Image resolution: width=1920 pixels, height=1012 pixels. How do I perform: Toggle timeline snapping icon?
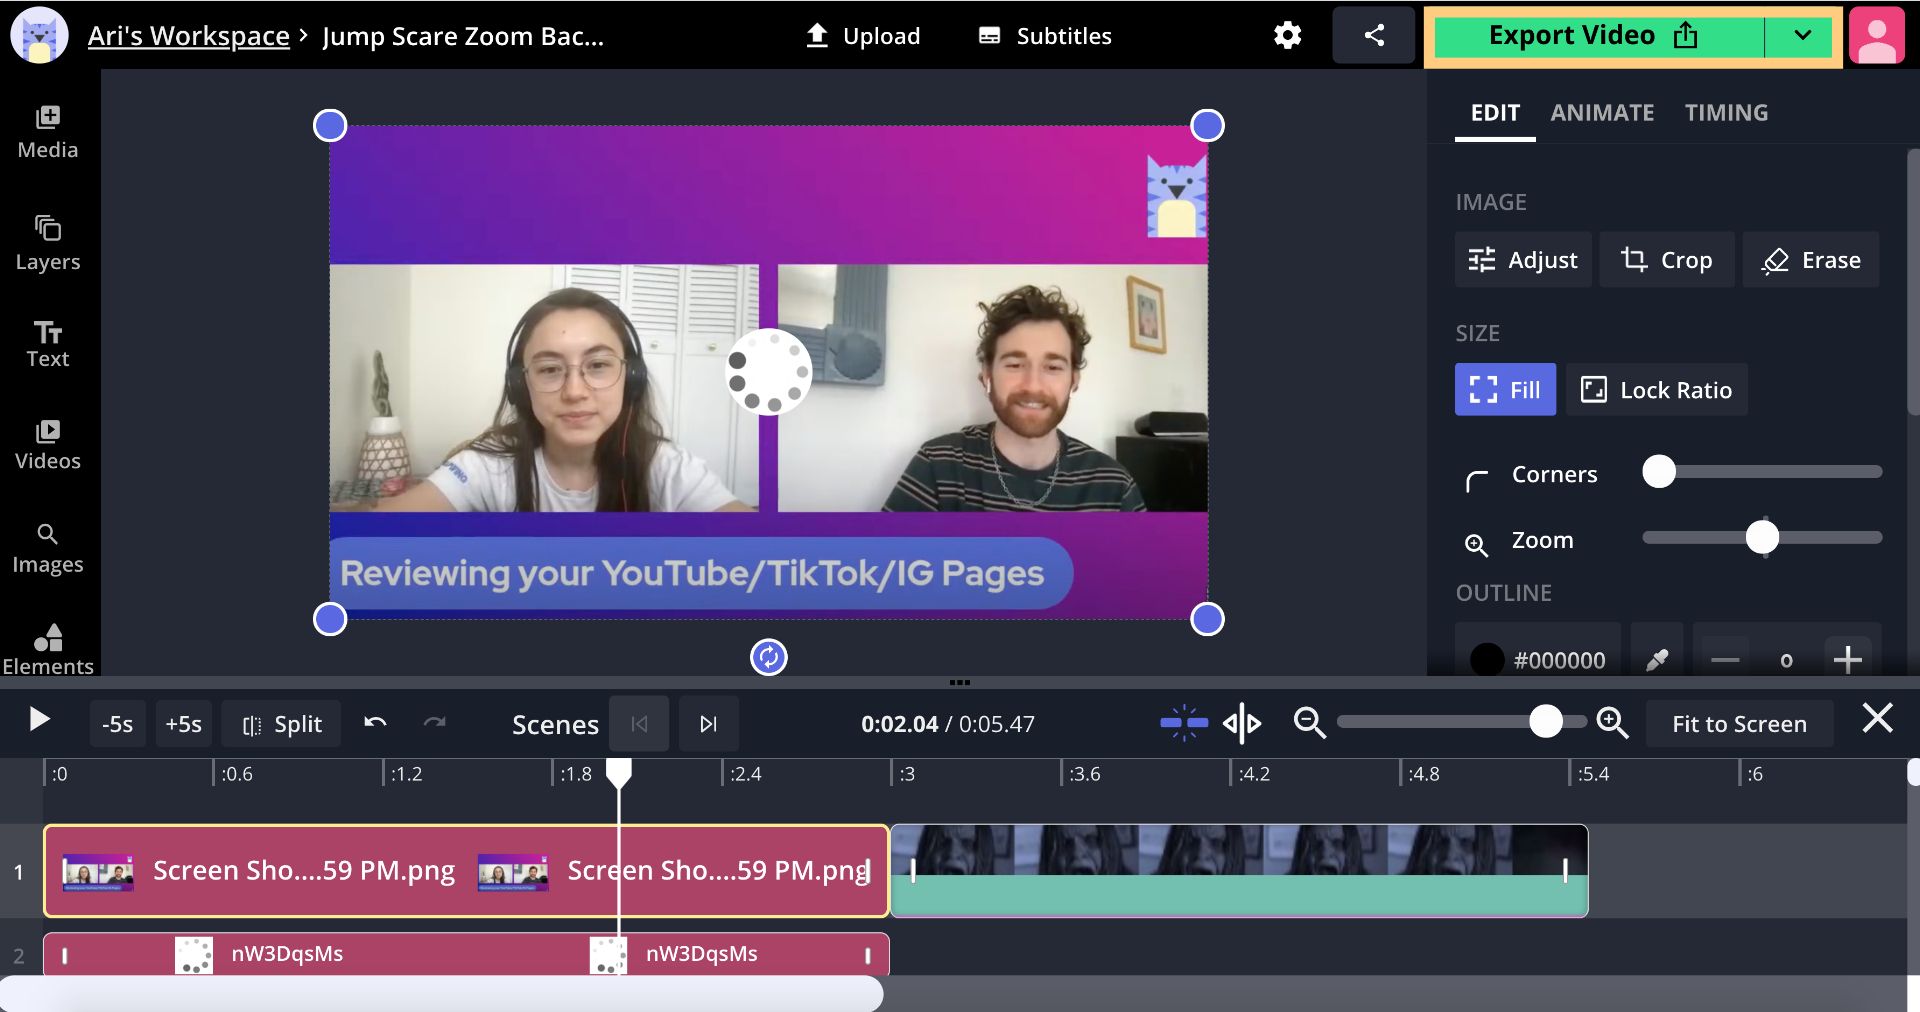tap(1184, 723)
